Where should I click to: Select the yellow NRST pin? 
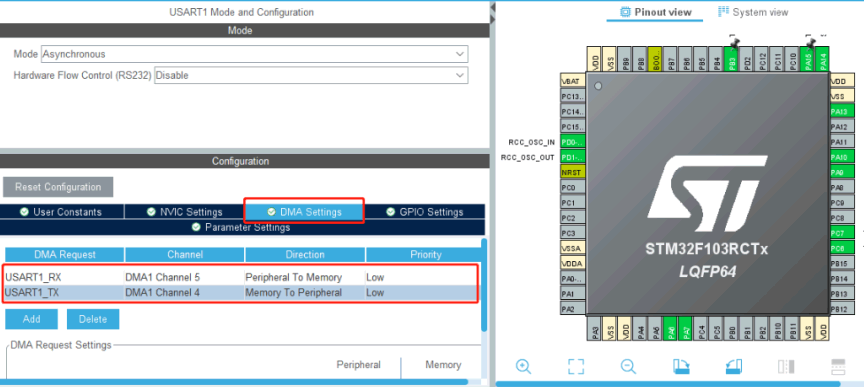(573, 172)
